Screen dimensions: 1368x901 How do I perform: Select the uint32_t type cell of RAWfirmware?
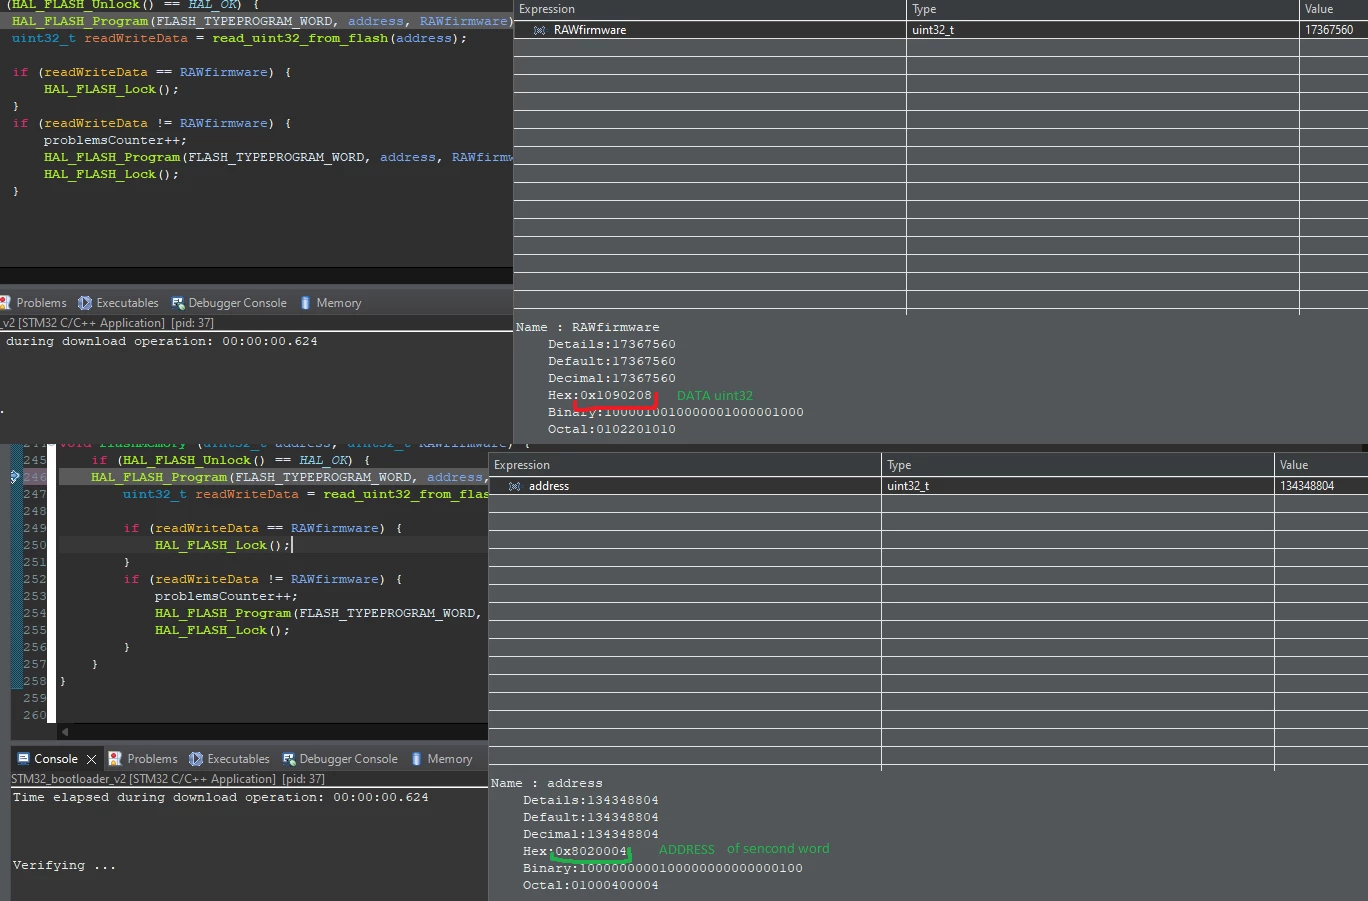coord(1103,30)
